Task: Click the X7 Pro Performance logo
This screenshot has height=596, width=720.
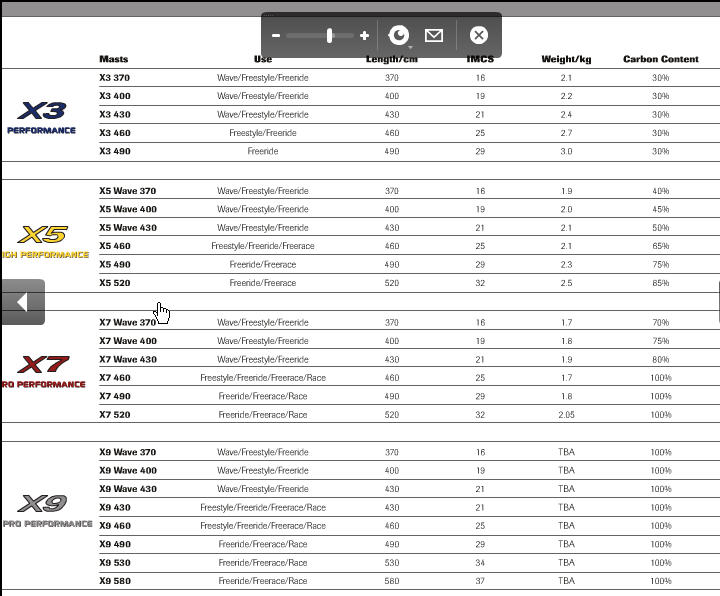Action: tap(43, 370)
